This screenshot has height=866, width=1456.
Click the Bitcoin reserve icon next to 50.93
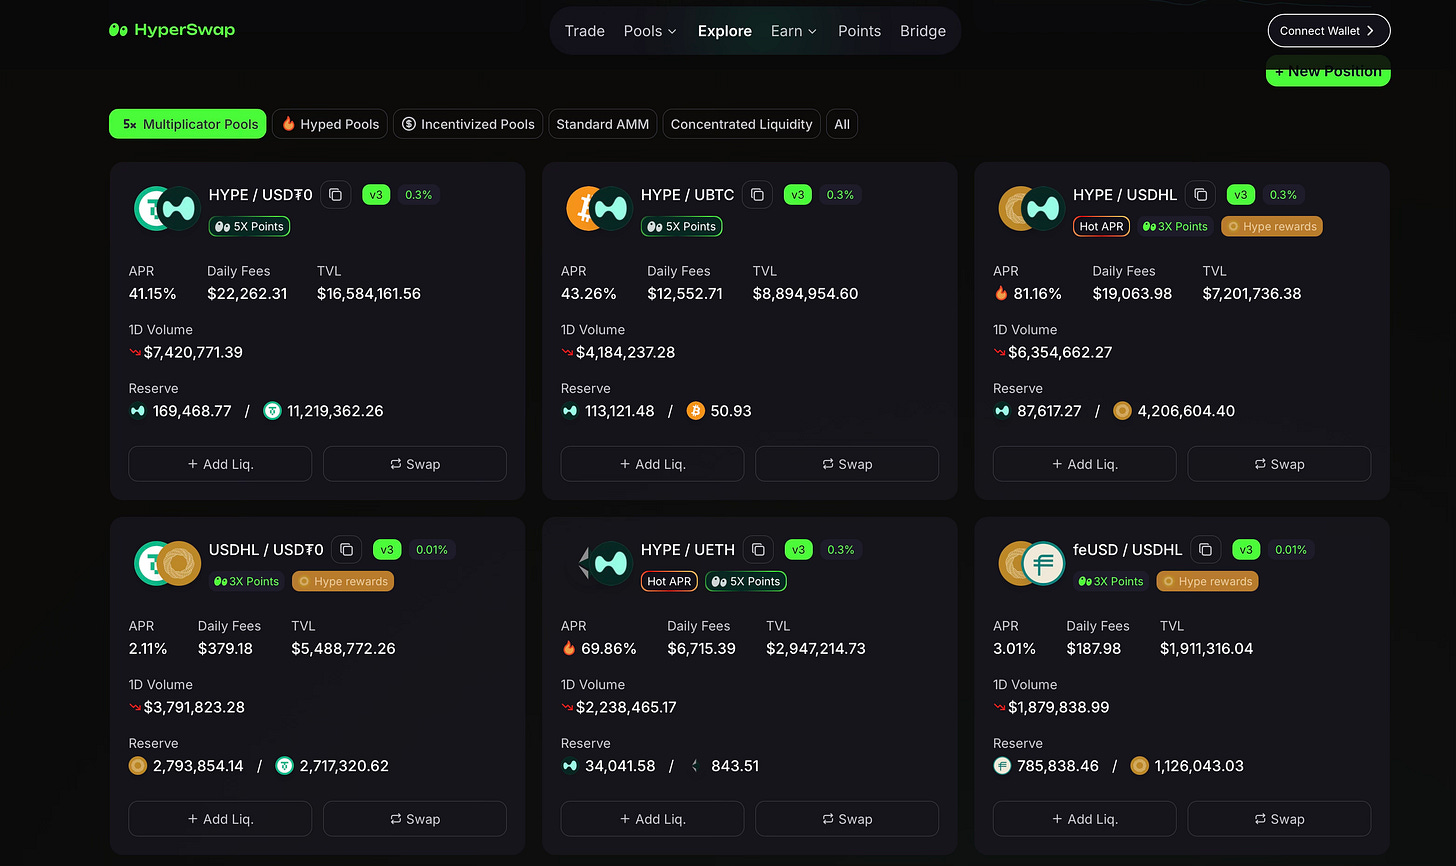point(695,411)
